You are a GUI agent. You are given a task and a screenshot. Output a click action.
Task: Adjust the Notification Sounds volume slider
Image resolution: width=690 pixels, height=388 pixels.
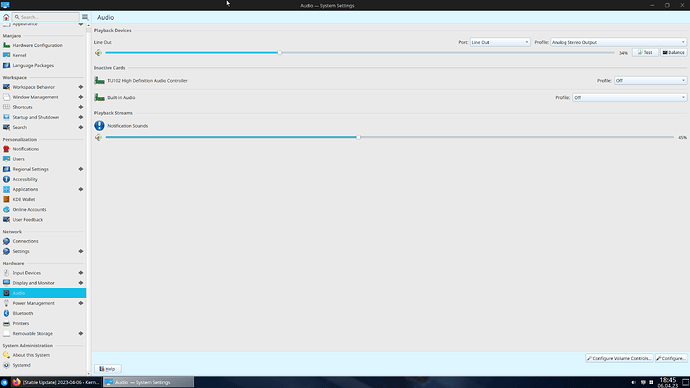pyautogui.click(x=389, y=137)
